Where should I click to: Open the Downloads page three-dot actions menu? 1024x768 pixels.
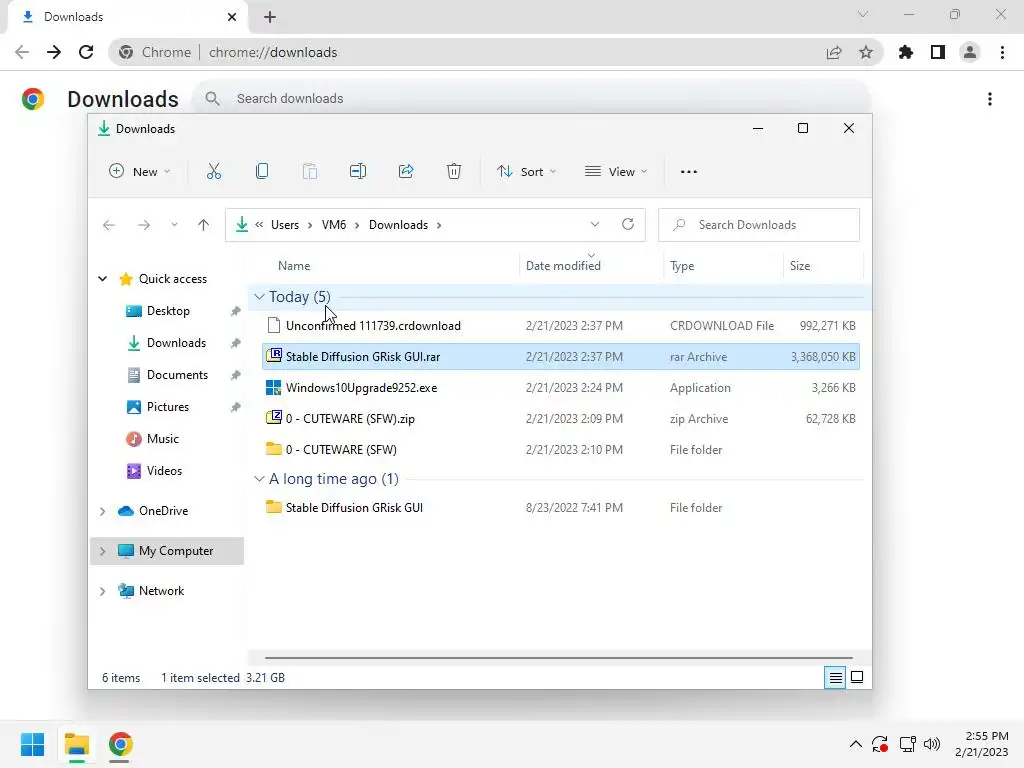click(990, 99)
